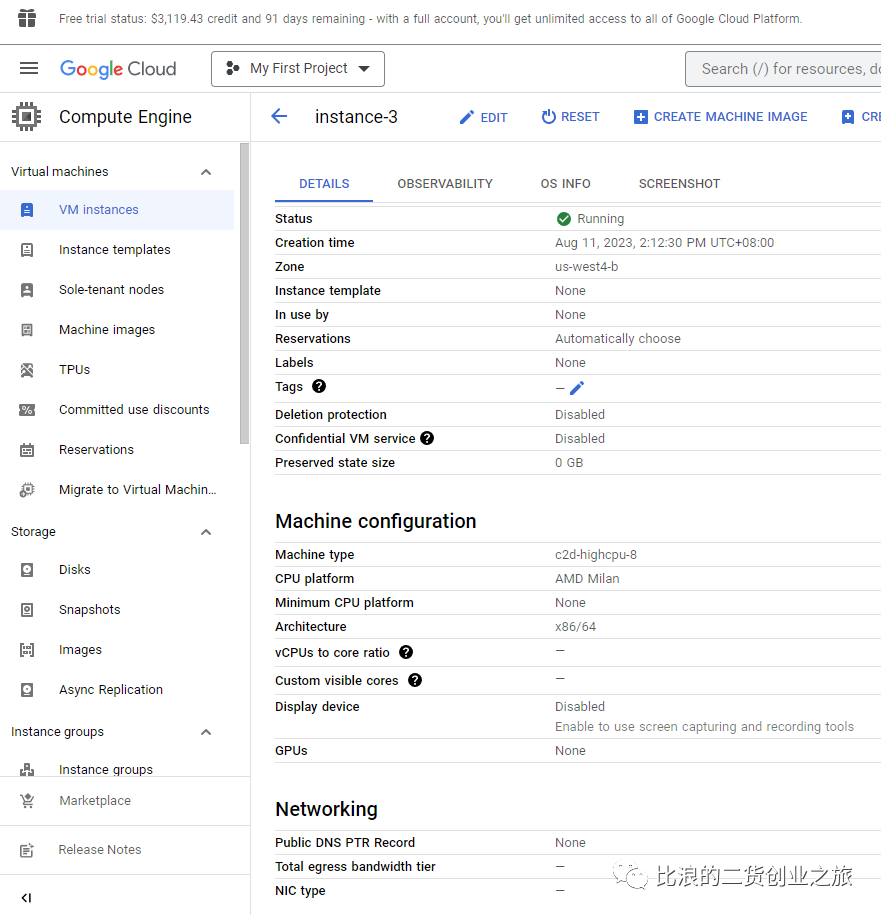Click the sidebar vertical scrollbar
This screenshot has height=915, width=881.
[244, 294]
